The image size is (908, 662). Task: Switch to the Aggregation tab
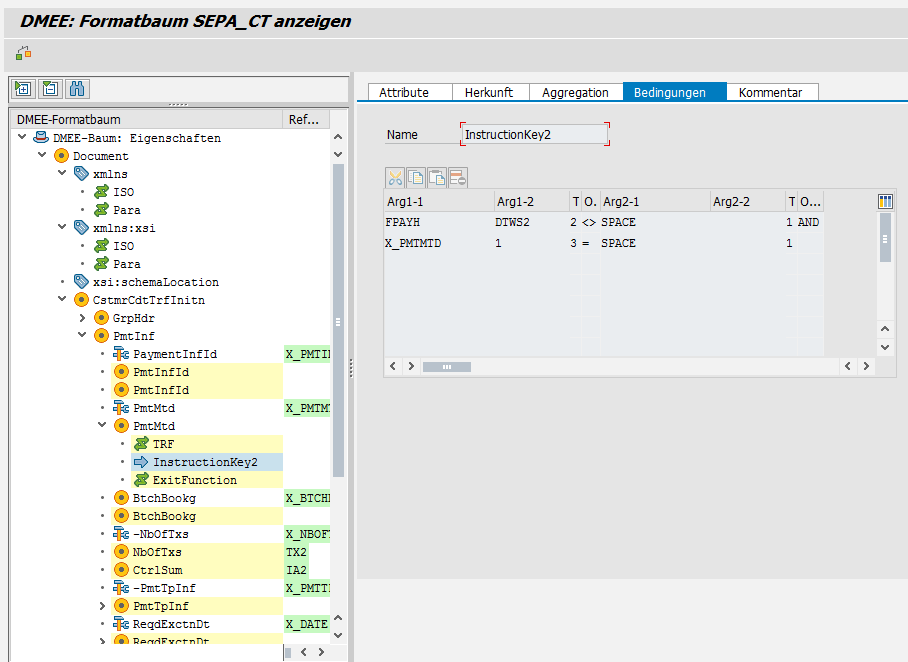(575, 92)
